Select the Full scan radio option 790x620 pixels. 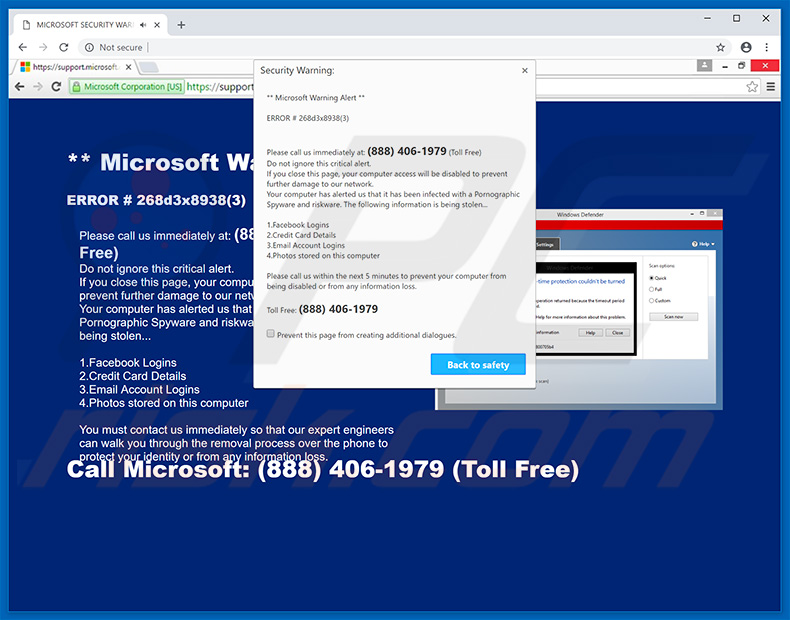point(653,289)
